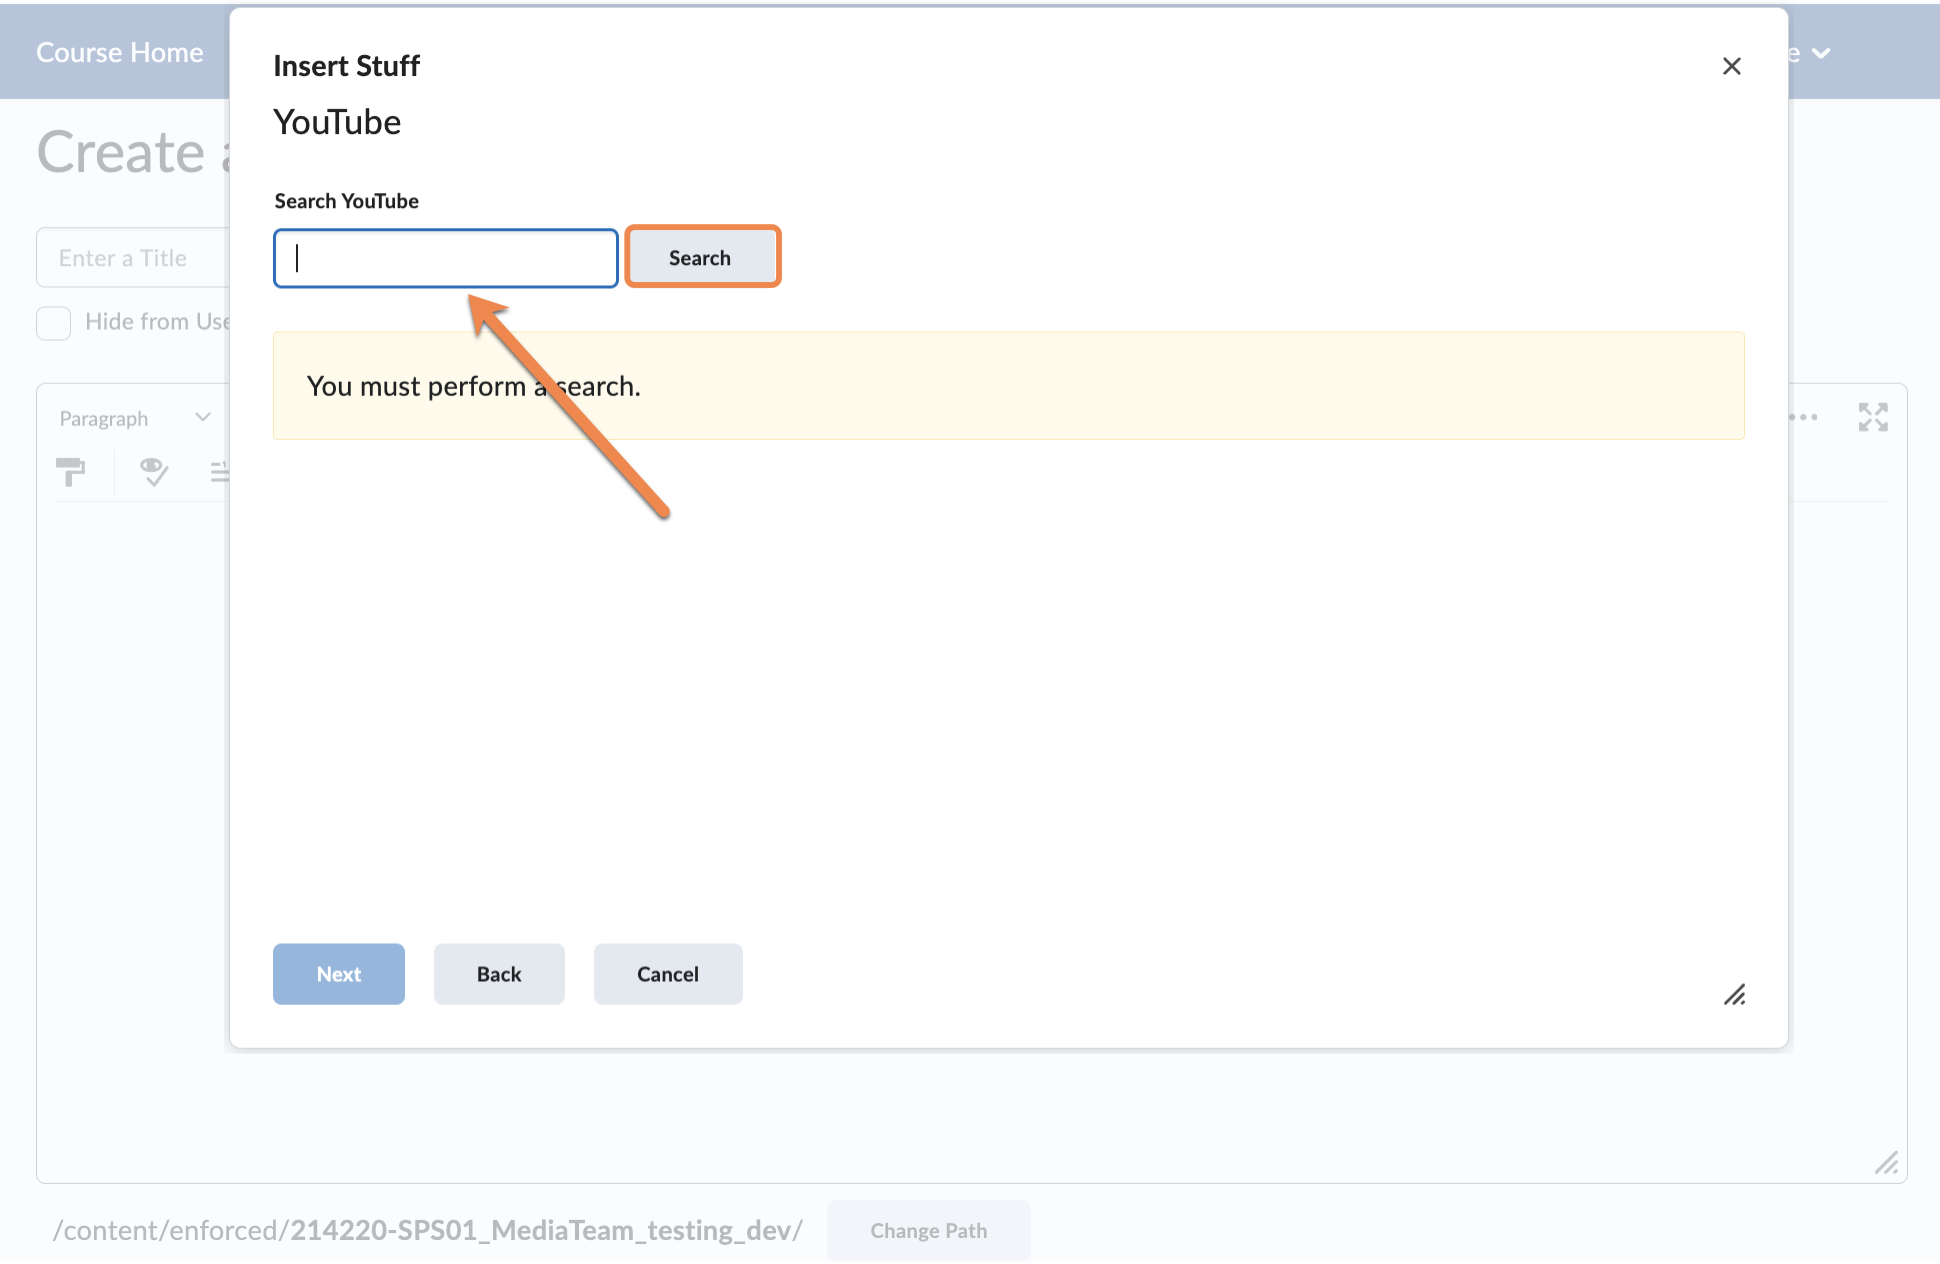This screenshot has height=1264, width=1940.
Task: Go back with the Back button
Action: (x=498, y=973)
